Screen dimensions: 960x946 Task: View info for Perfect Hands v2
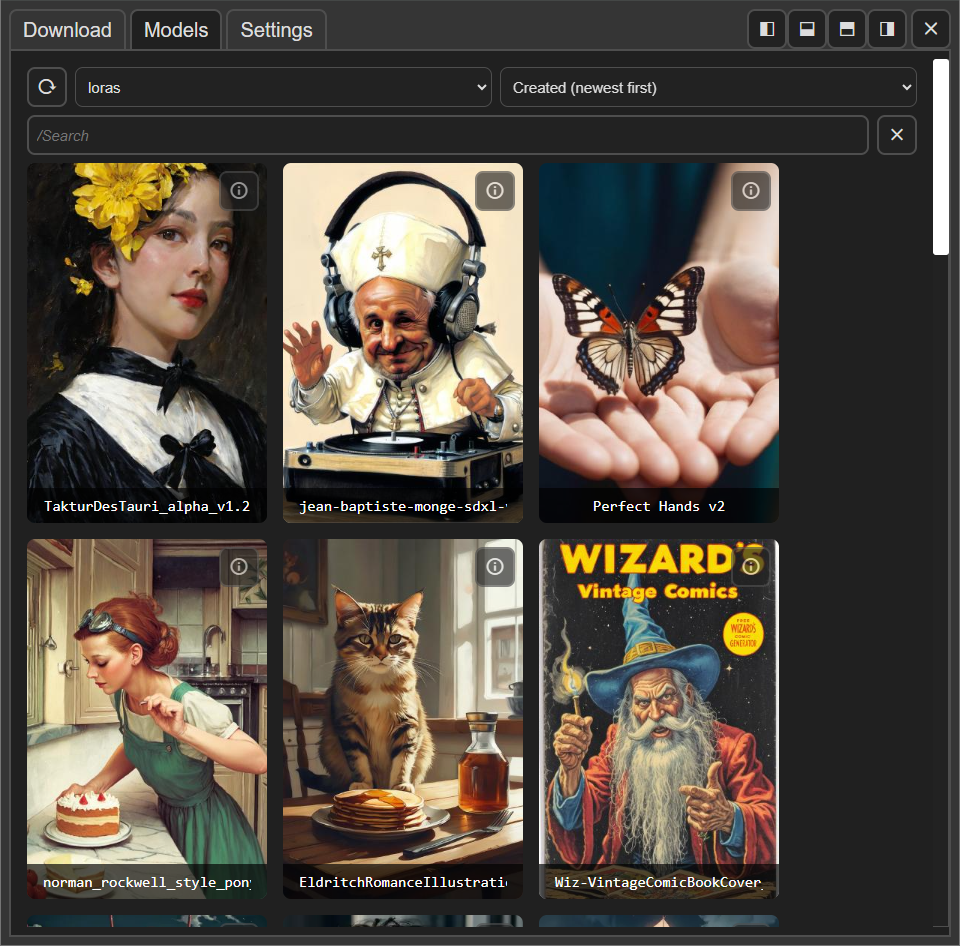coord(751,190)
